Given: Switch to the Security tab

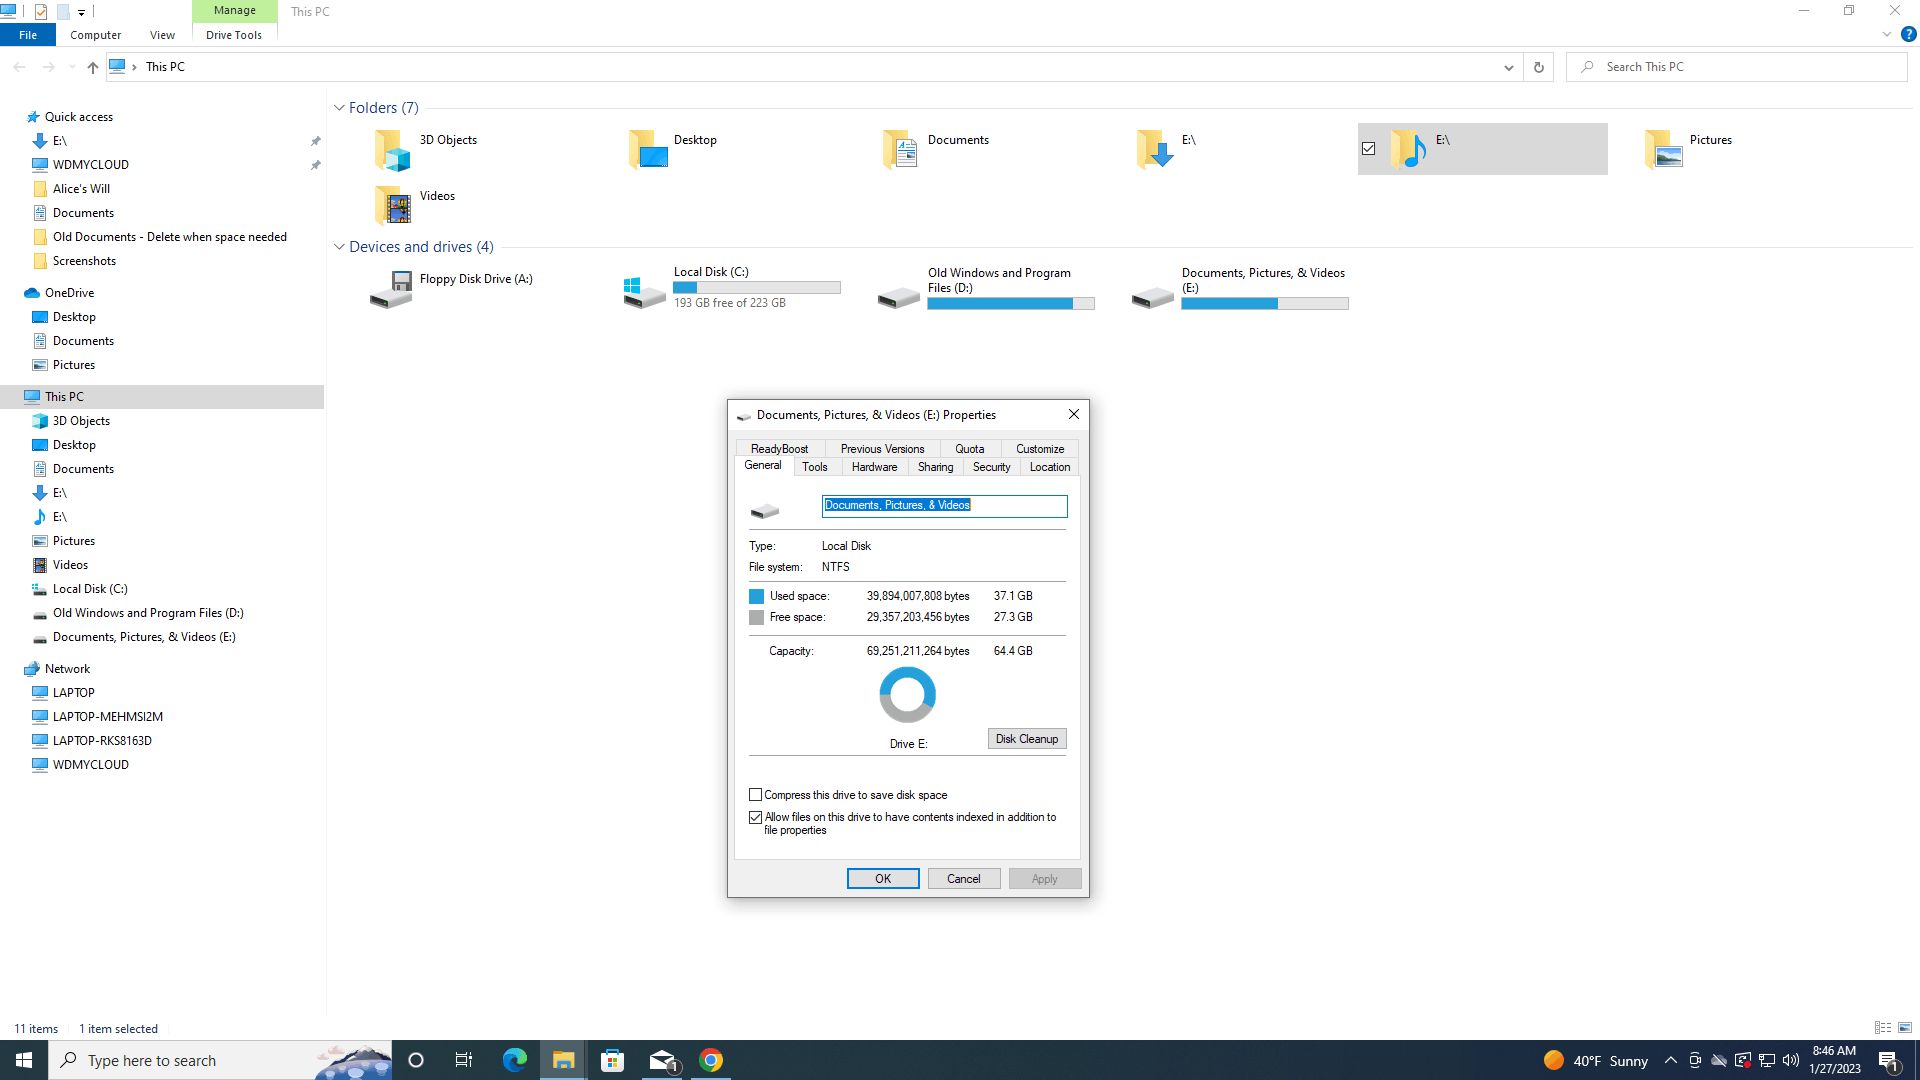Looking at the screenshot, I should pos(991,467).
